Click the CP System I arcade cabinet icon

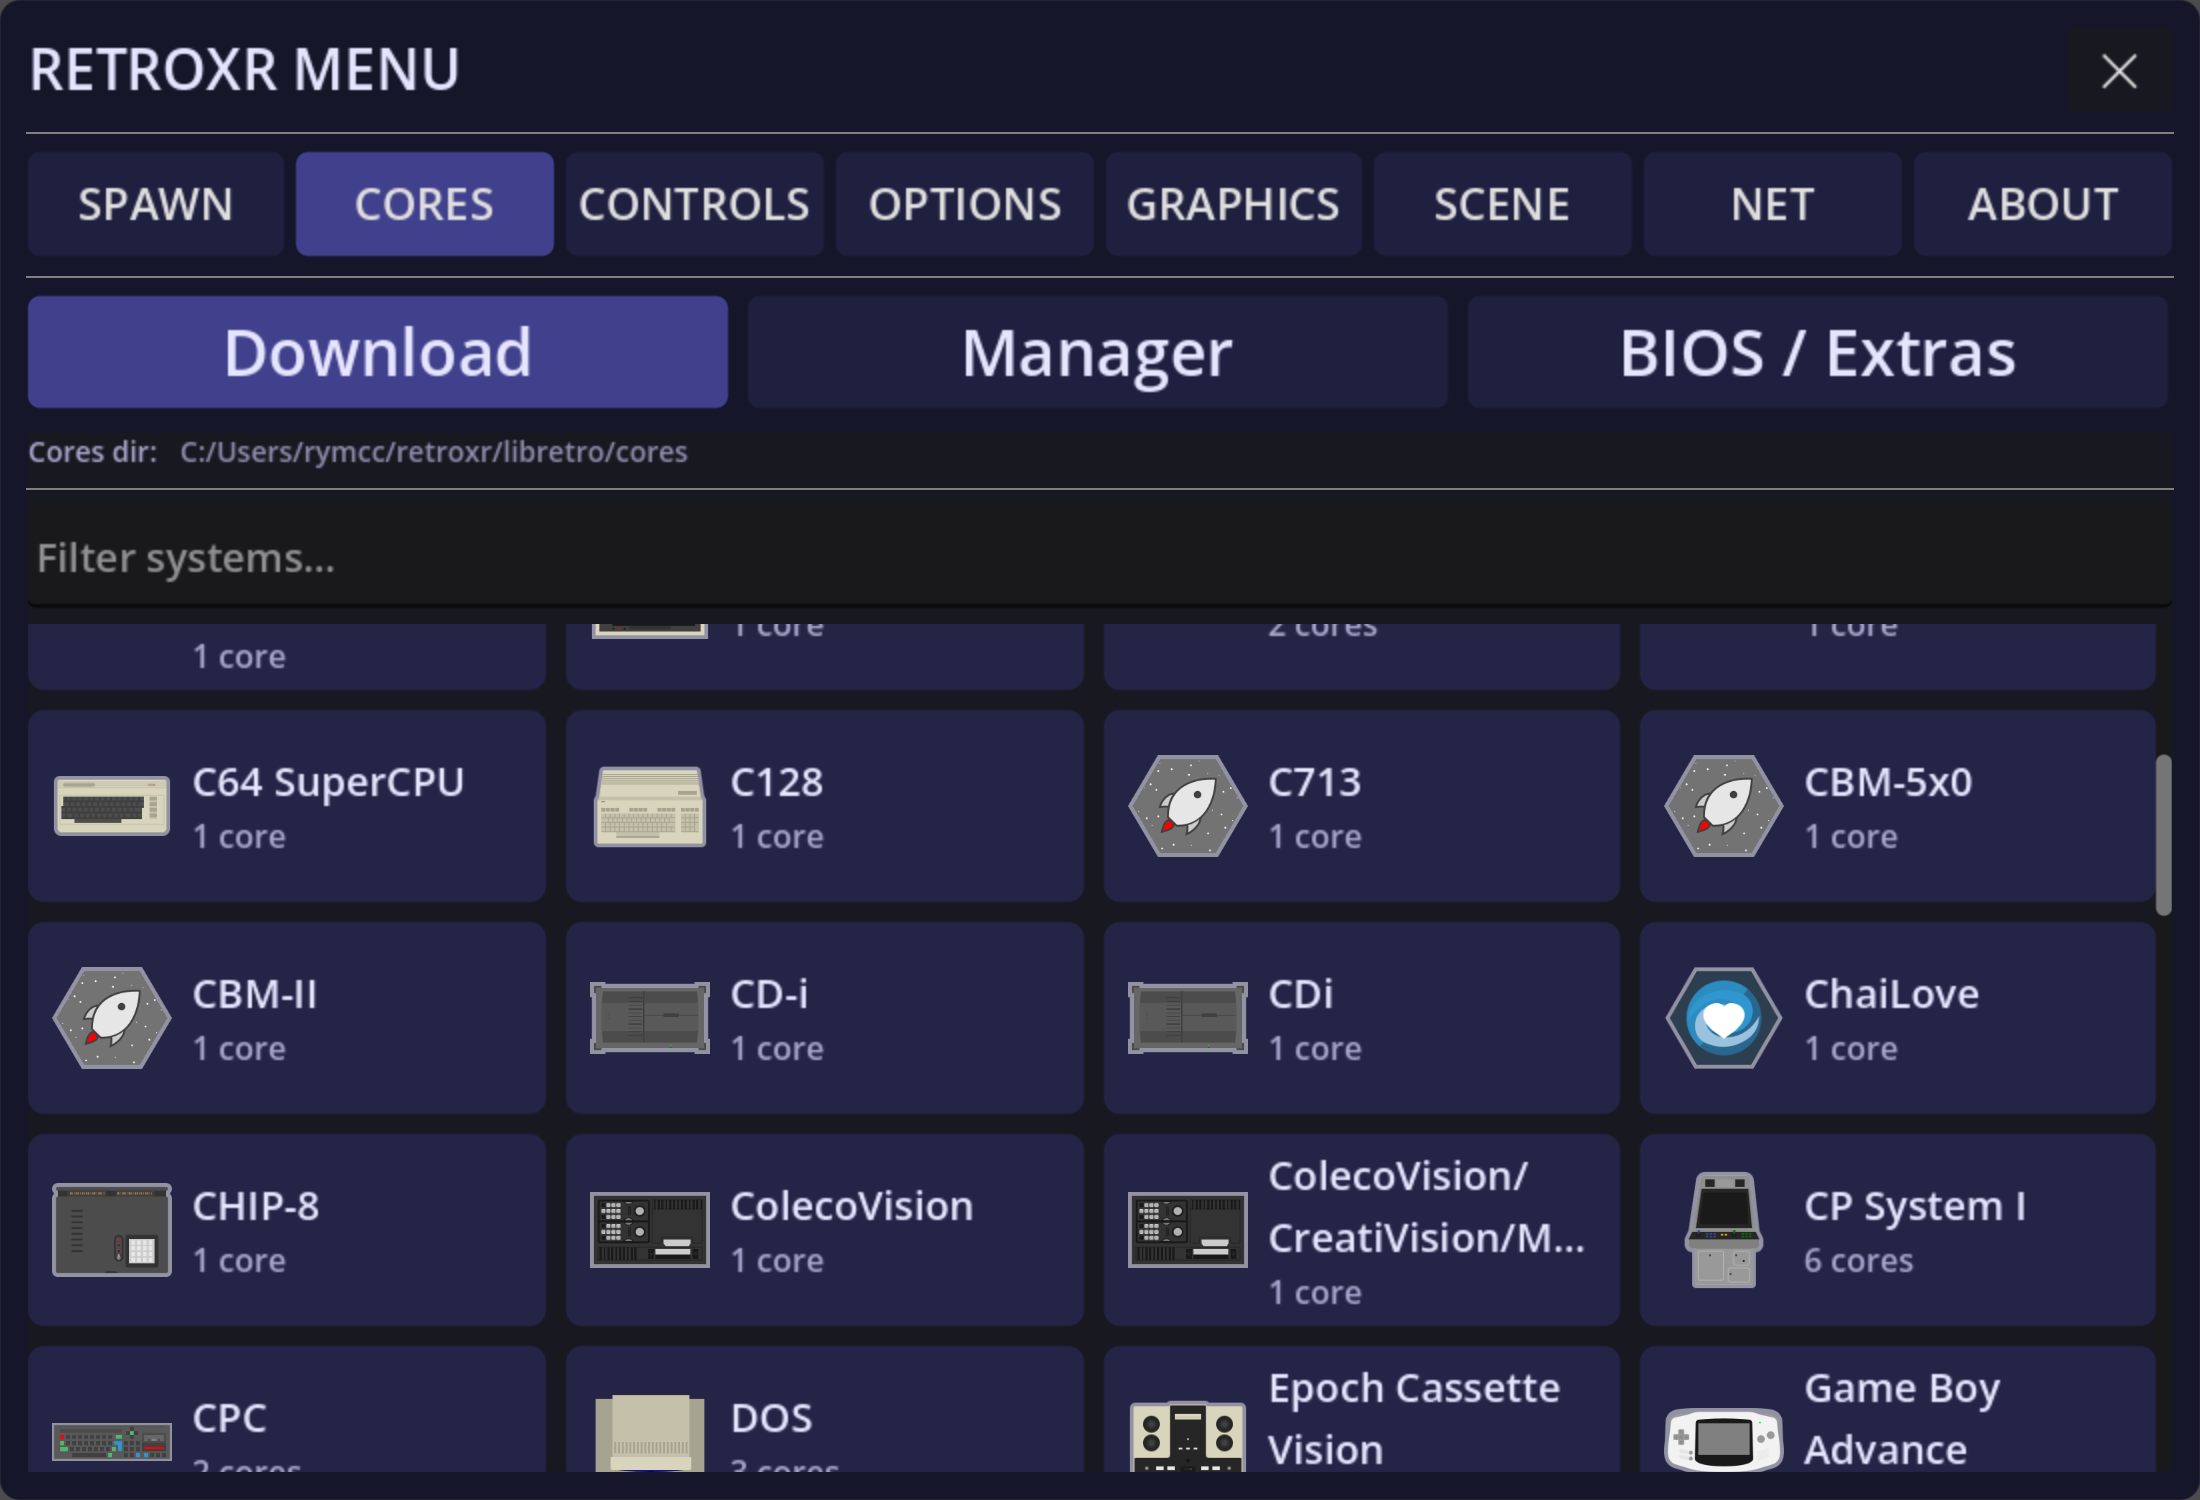coord(1723,1230)
